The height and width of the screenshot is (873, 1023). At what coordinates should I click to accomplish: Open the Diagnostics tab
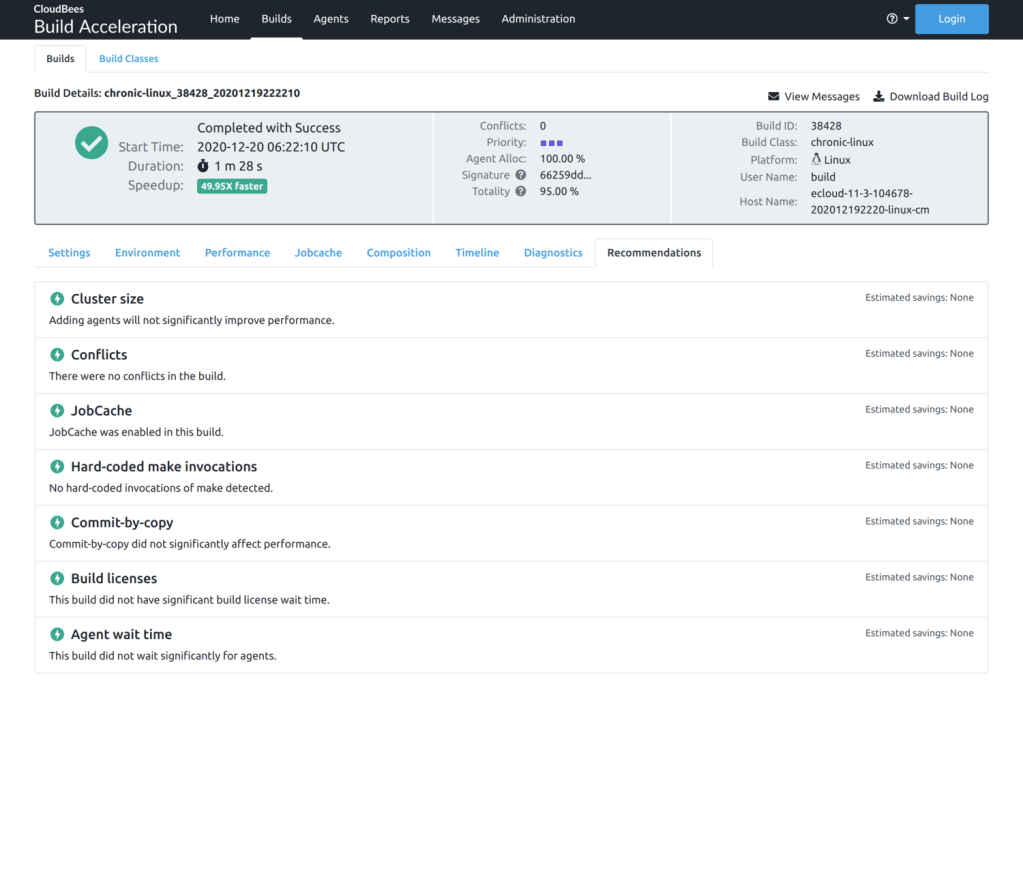553,253
